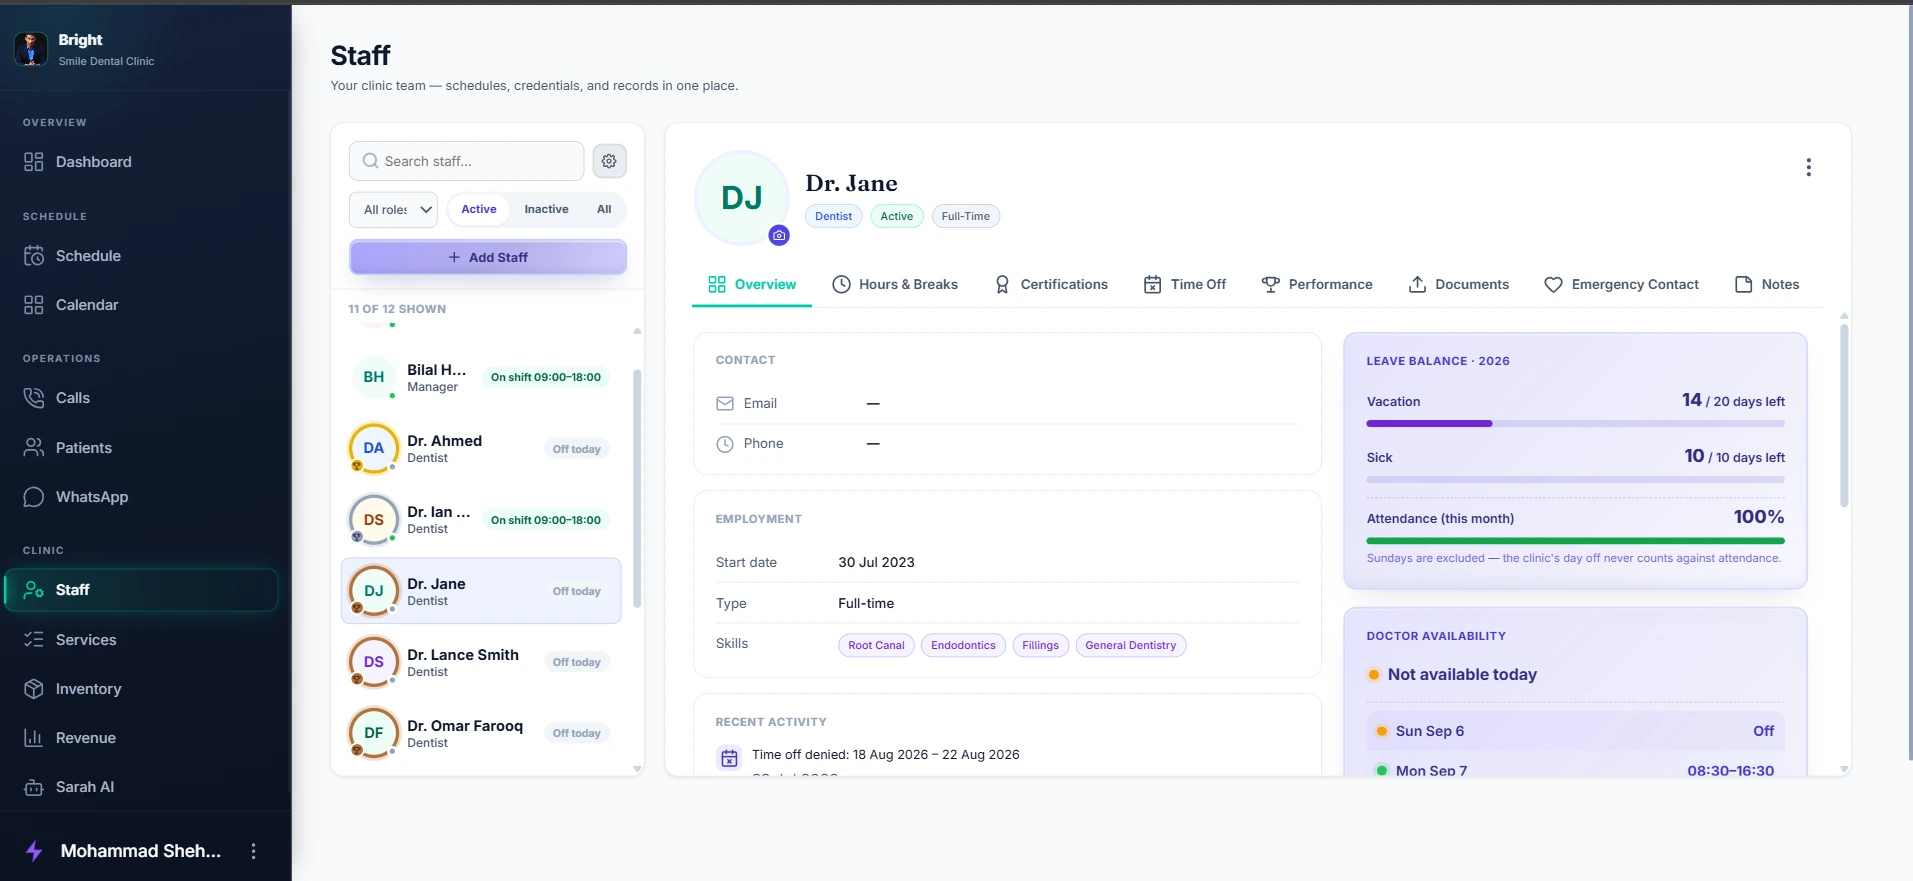1913x881 pixels.
Task: Click the Endodontics skill tag
Action: 963,645
